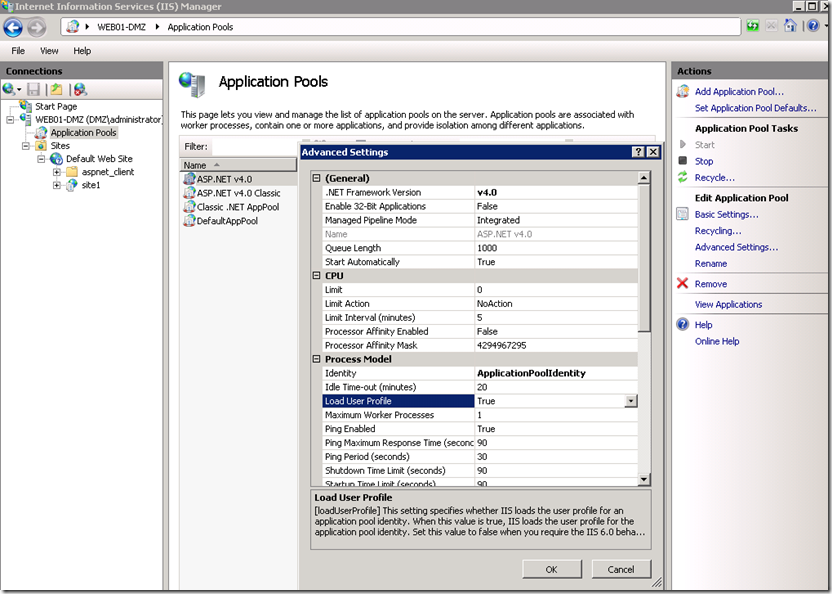Click OK in Advanced Settings dialog
This screenshot has width=832, height=594.
552,569
